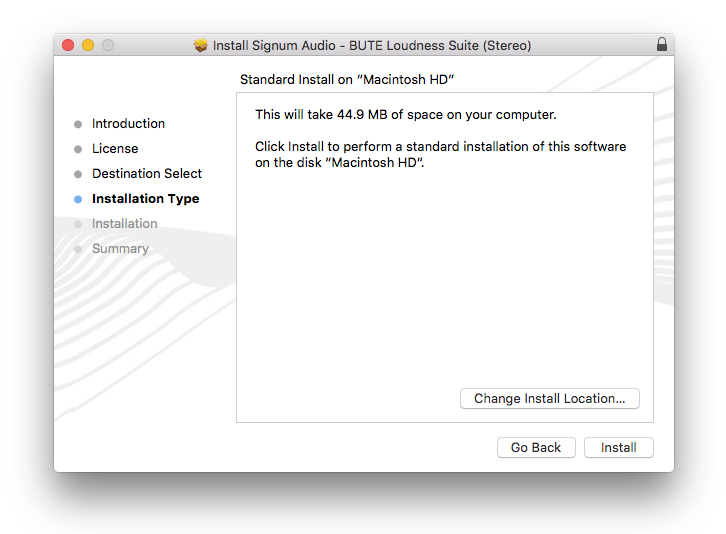Image resolution: width=726 pixels, height=534 pixels.
Task: Click the heading Standard Install on Macintosh HD
Action: click(x=347, y=80)
